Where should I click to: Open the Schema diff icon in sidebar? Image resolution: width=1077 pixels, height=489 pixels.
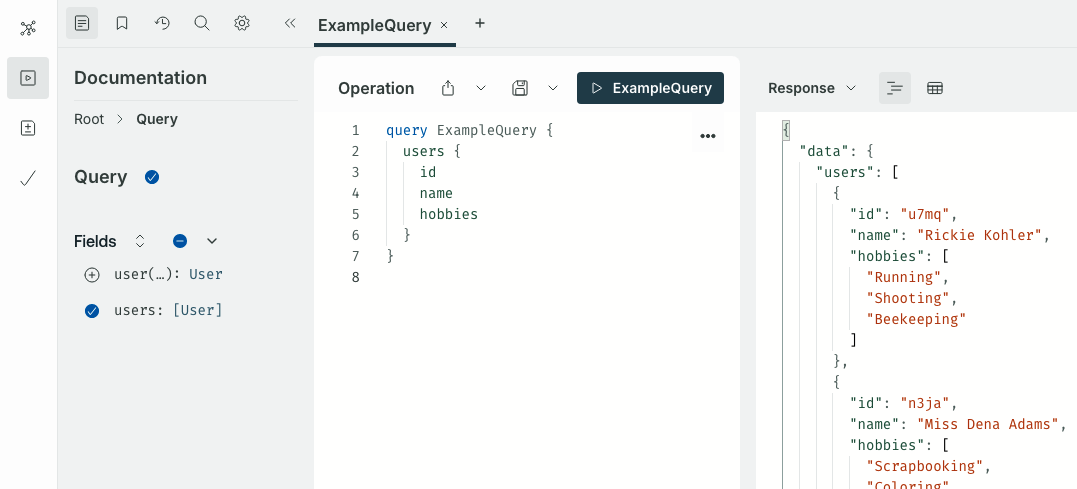(x=27, y=128)
